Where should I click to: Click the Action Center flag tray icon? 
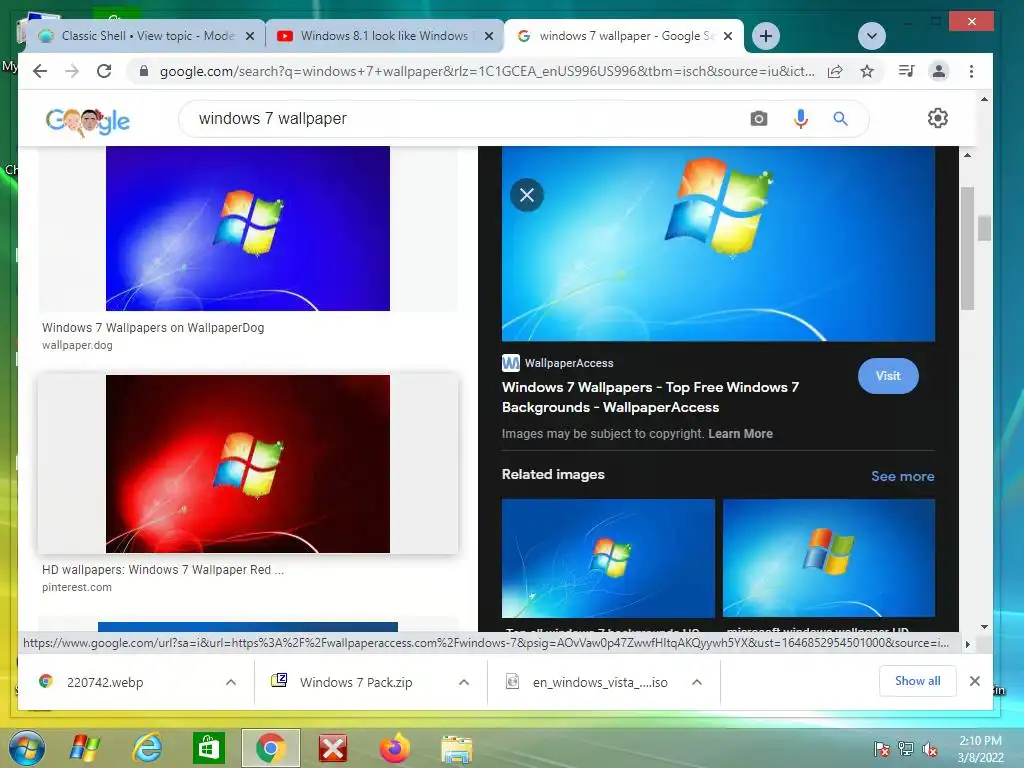[x=882, y=749]
